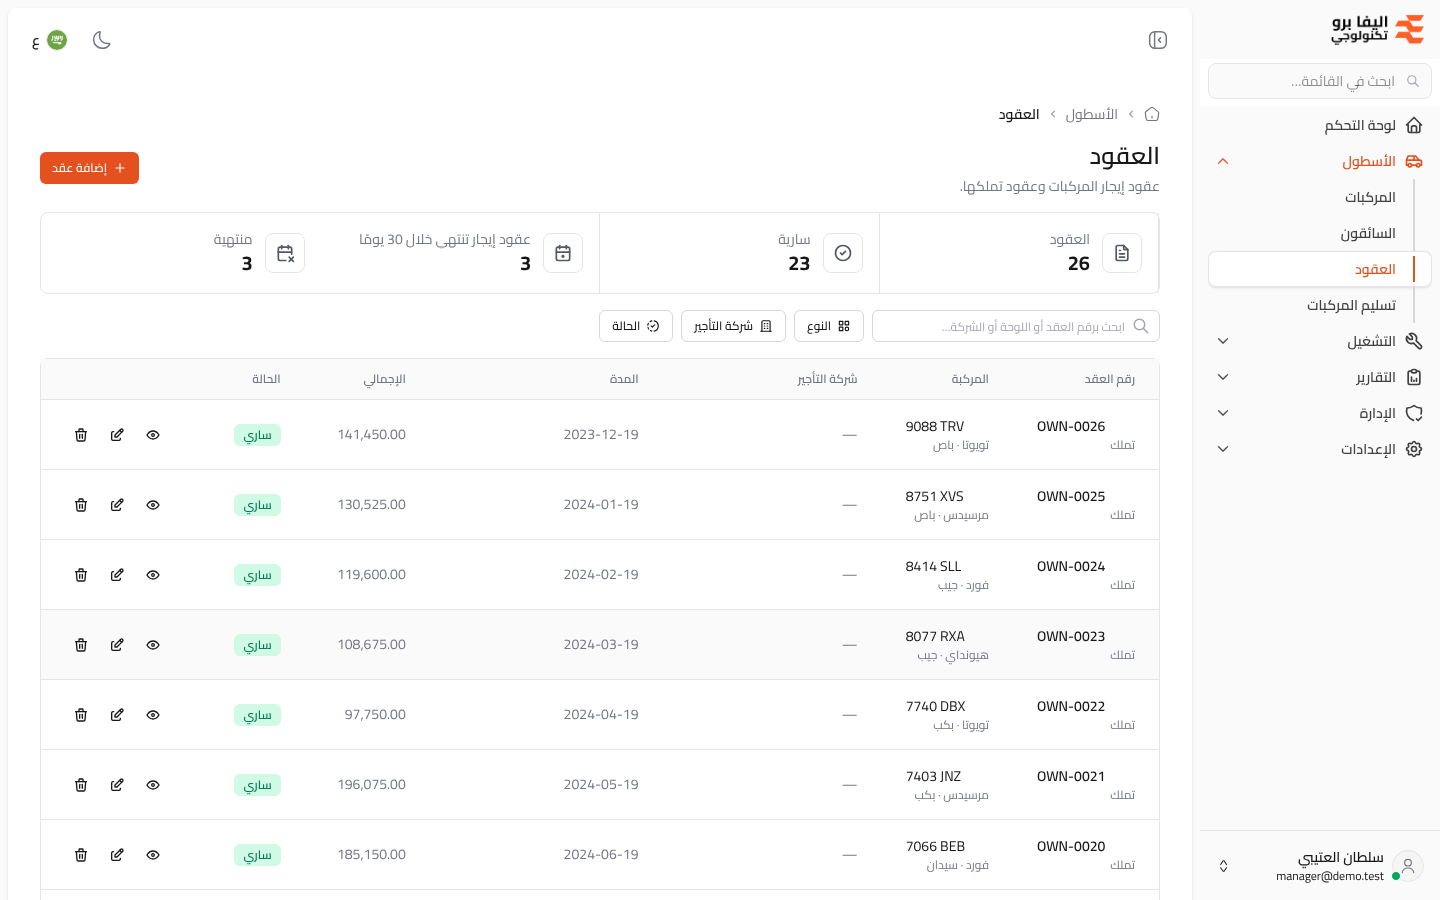Screen dimensions: 1440x900
Task: View contract OWN-0023 with the eye icon
Action: [153, 645]
